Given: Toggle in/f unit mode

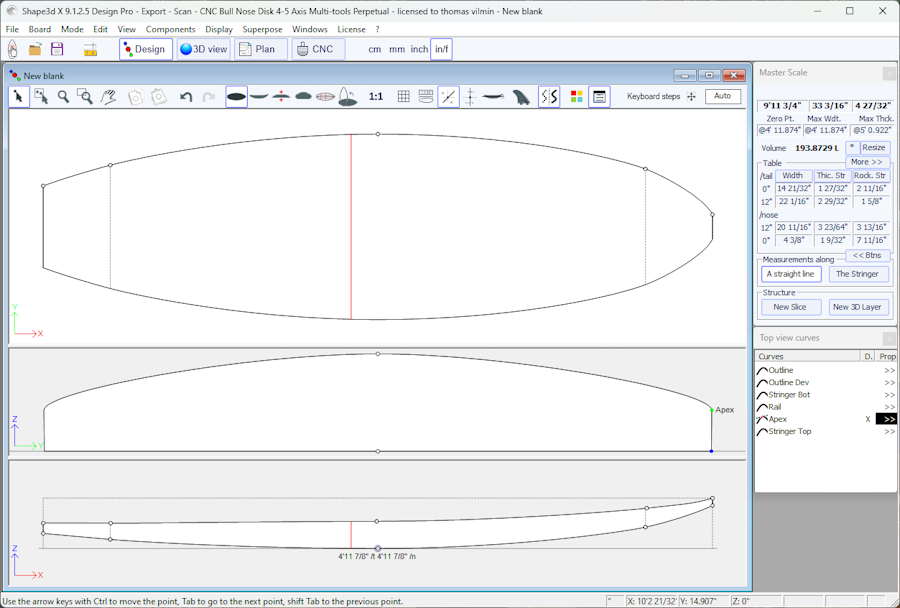Looking at the screenshot, I should click(x=441, y=49).
